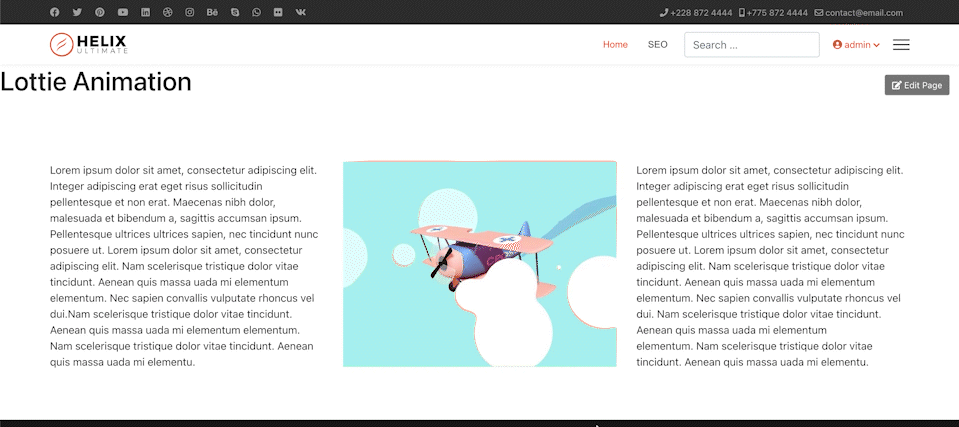Screen dimensions: 959x427
Task: Expand the admin user dropdown
Action: tap(856, 45)
